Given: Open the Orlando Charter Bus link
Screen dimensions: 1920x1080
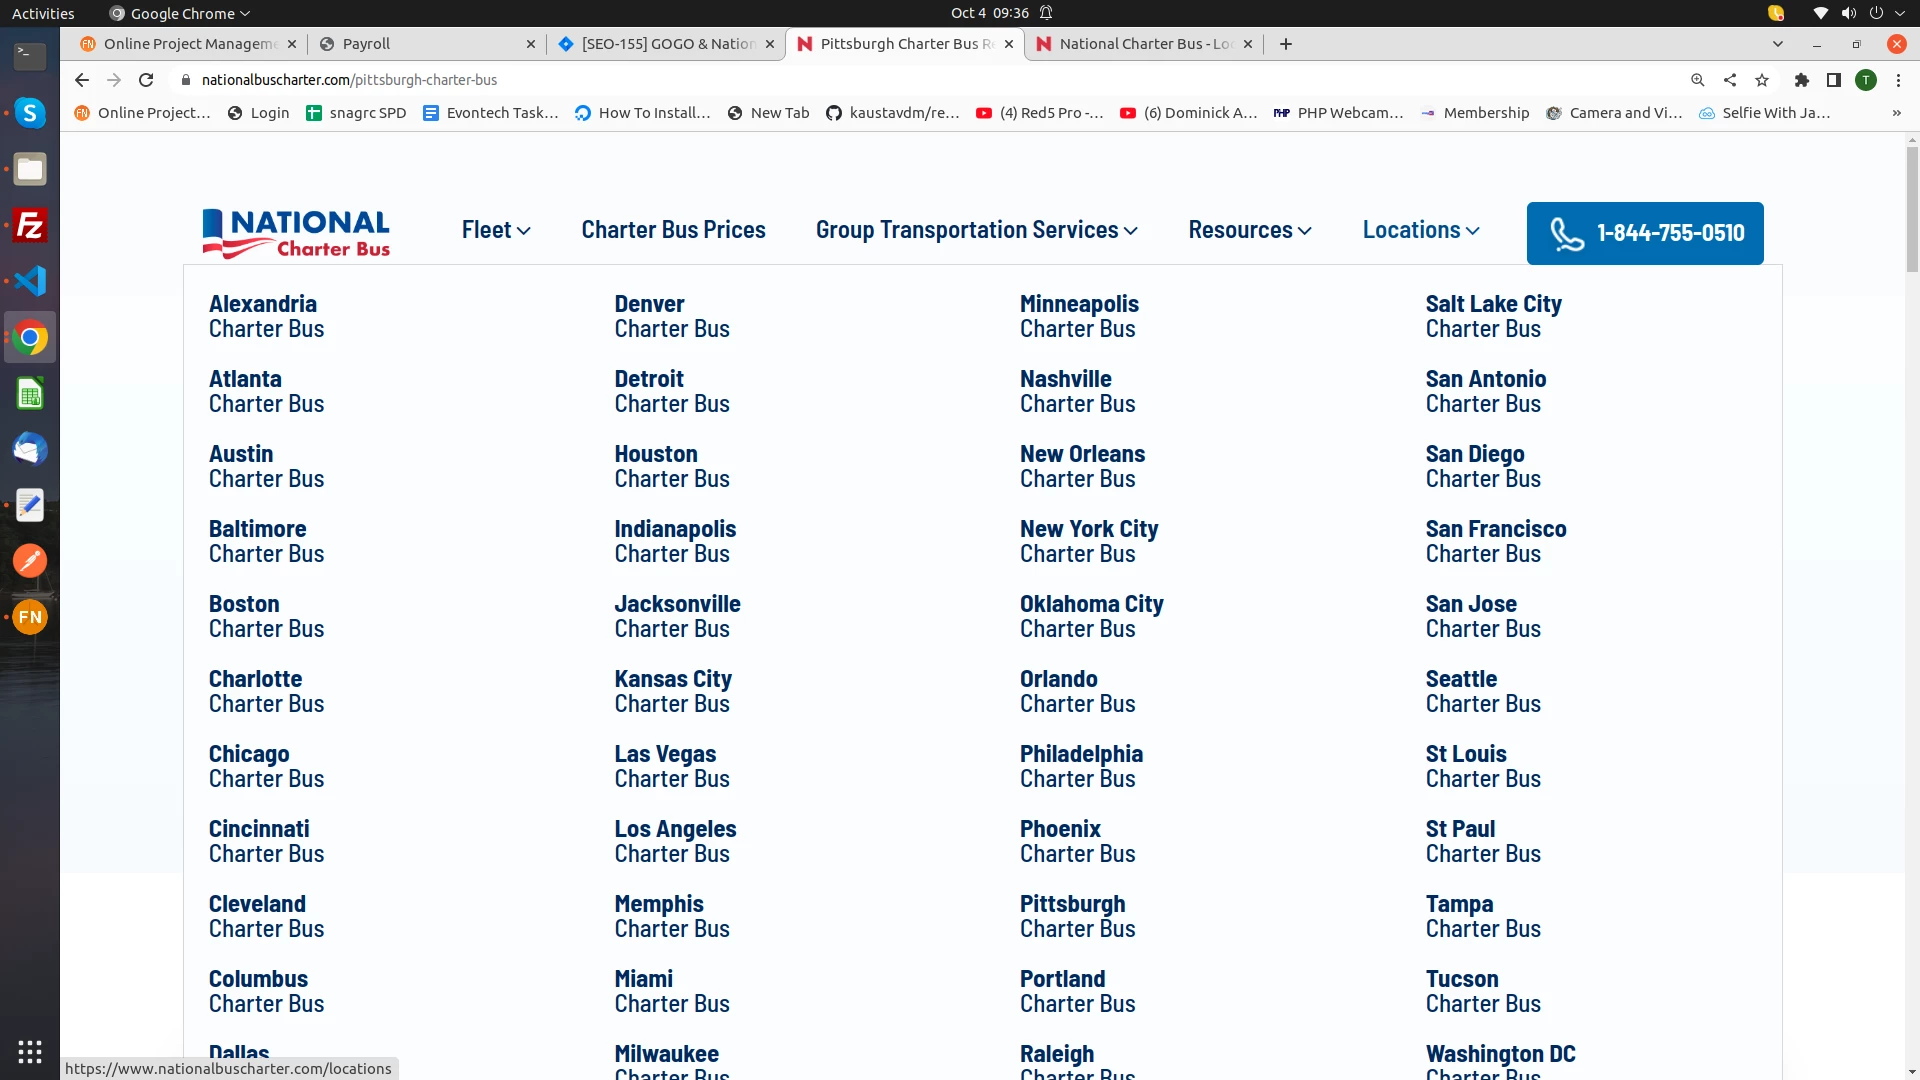Looking at the screenshot, I should 1078,691.
